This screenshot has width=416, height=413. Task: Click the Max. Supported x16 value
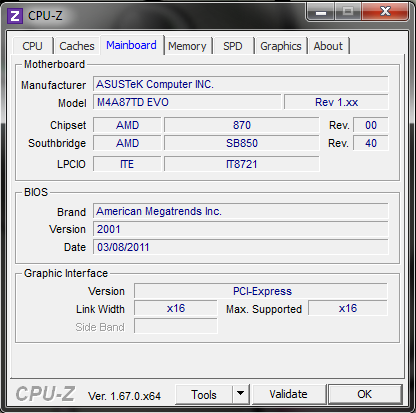pyautogui.click(x=348, y=308)
